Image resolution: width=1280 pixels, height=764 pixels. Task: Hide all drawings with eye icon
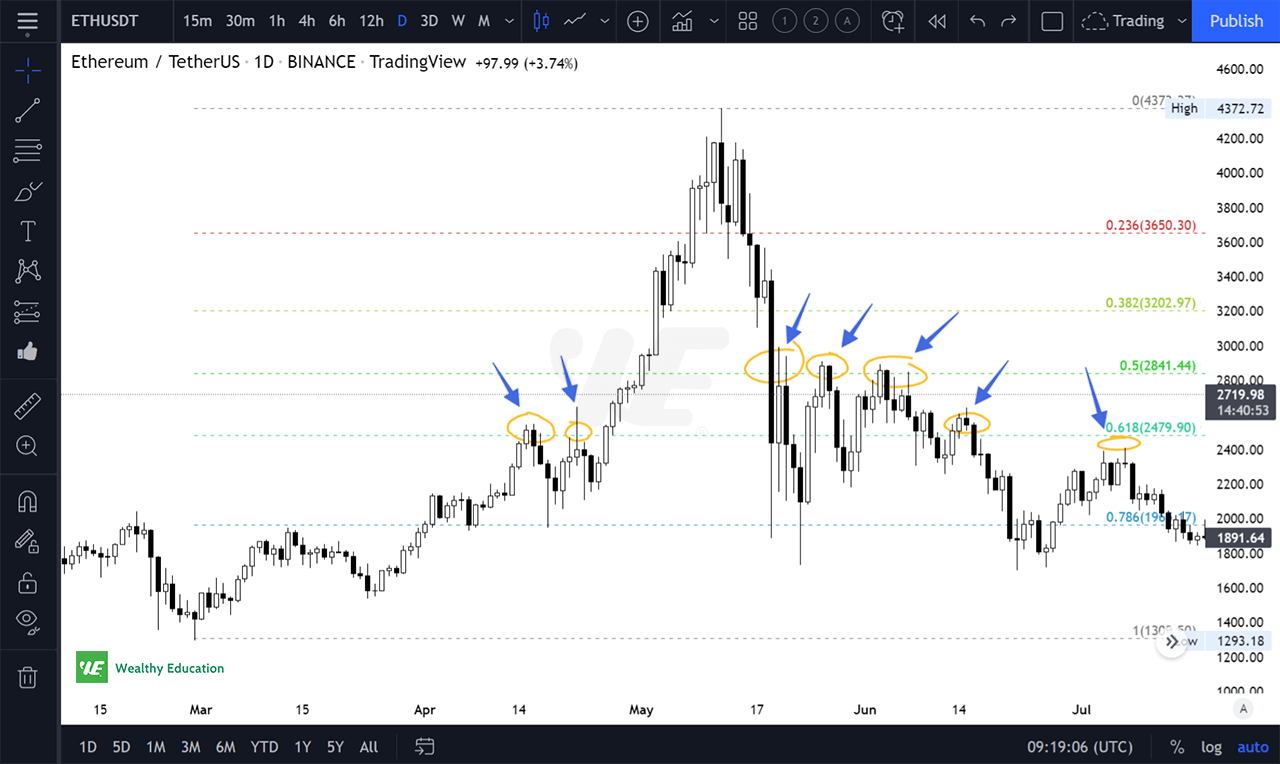click(x=28, y=622)
